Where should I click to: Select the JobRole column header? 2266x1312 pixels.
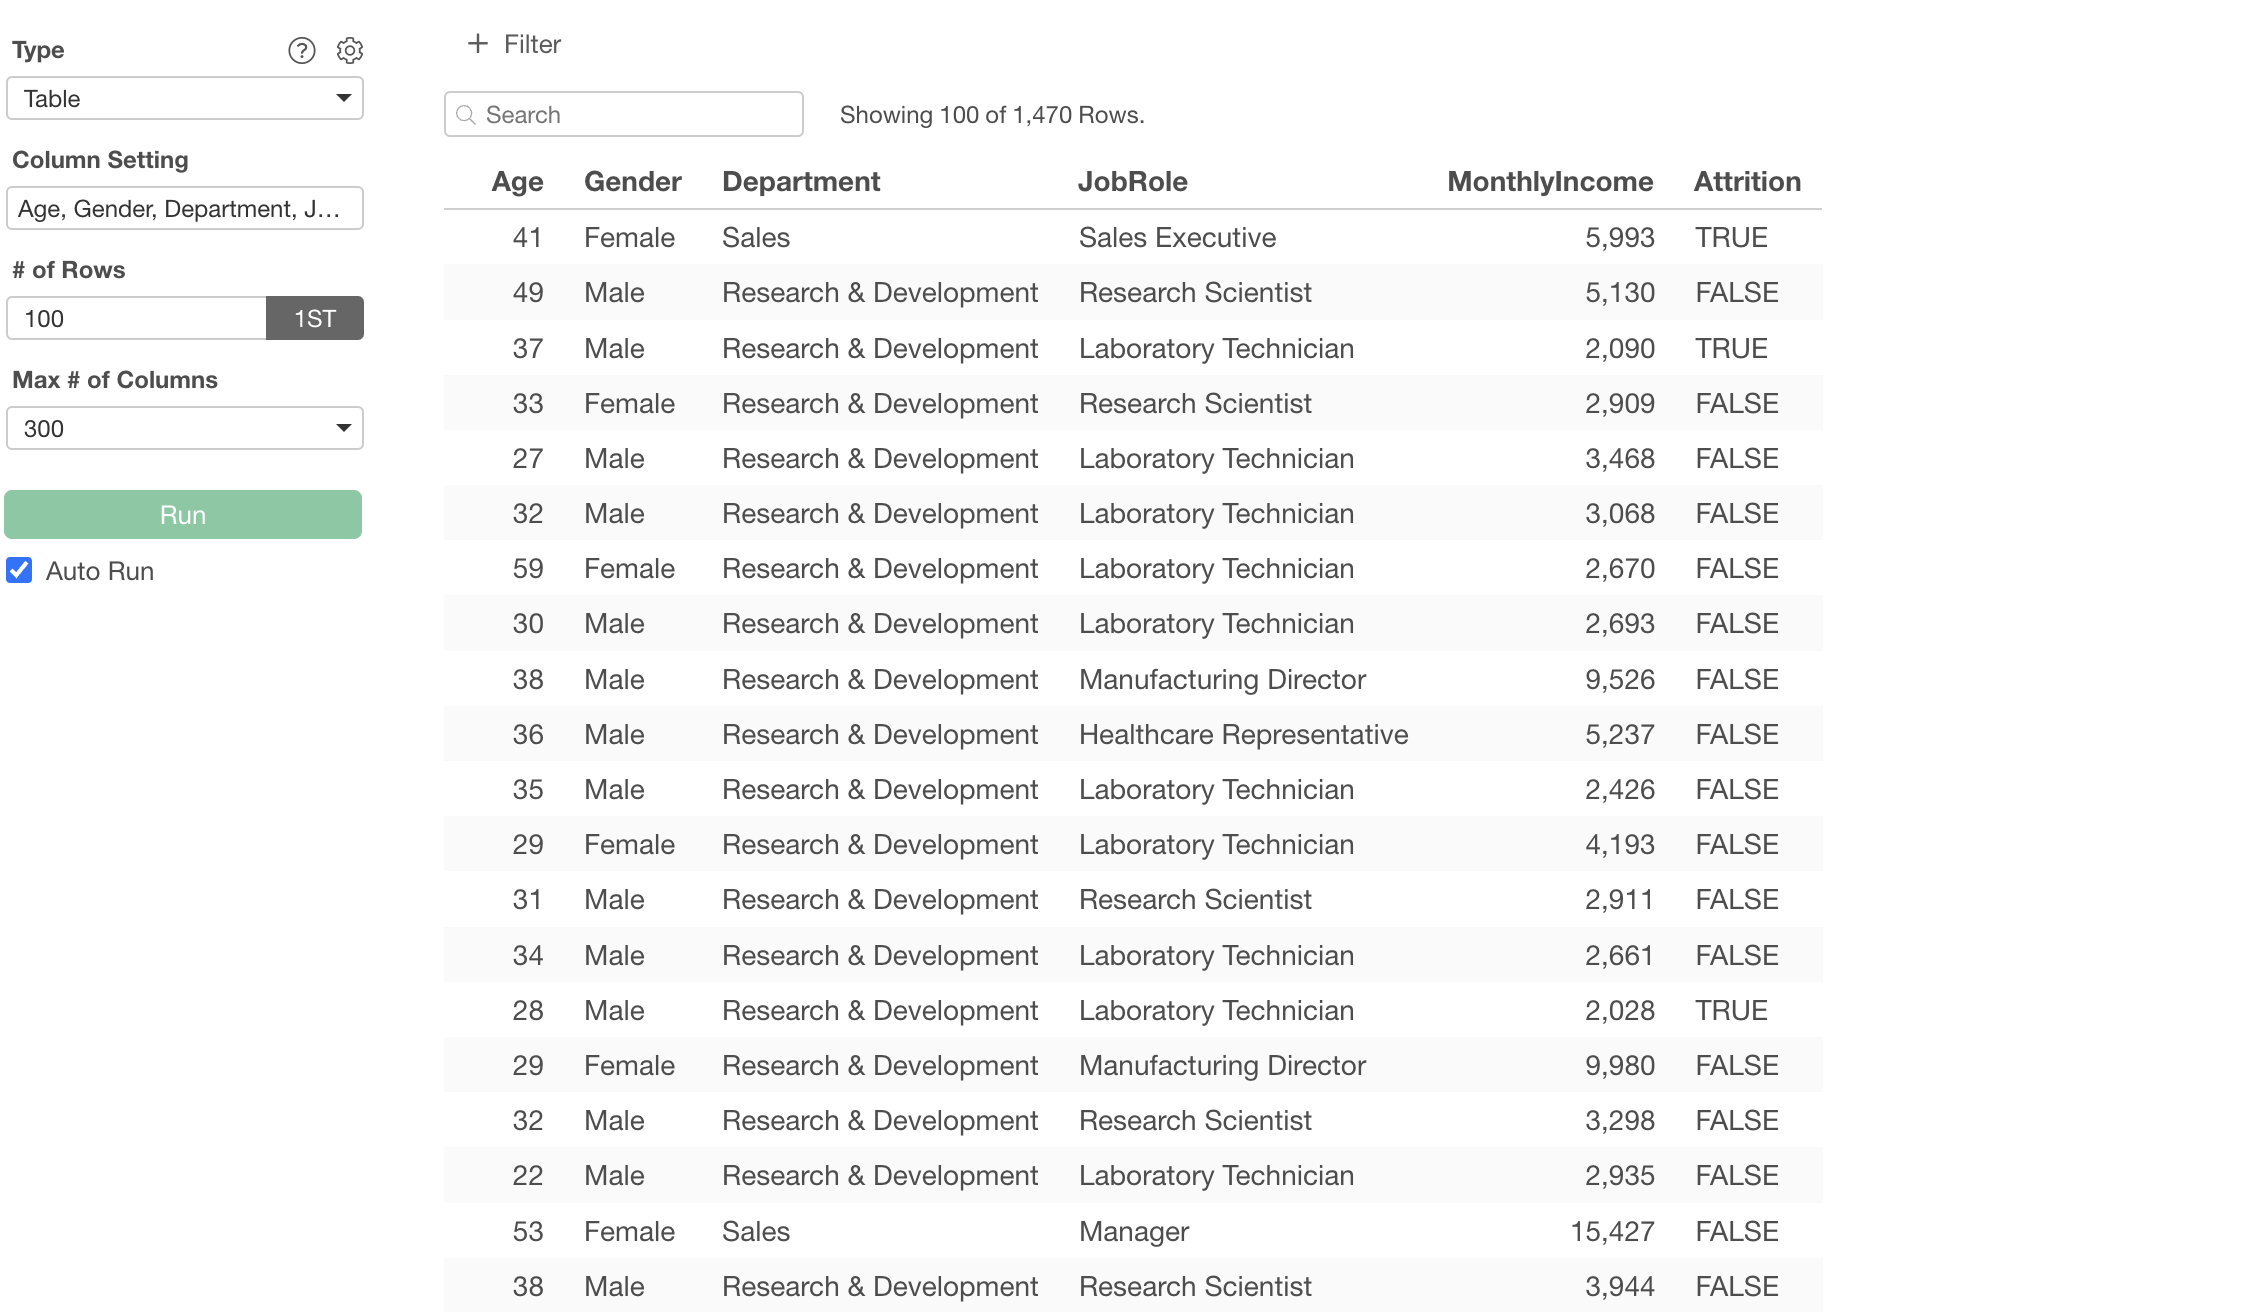click(1132, 181)
